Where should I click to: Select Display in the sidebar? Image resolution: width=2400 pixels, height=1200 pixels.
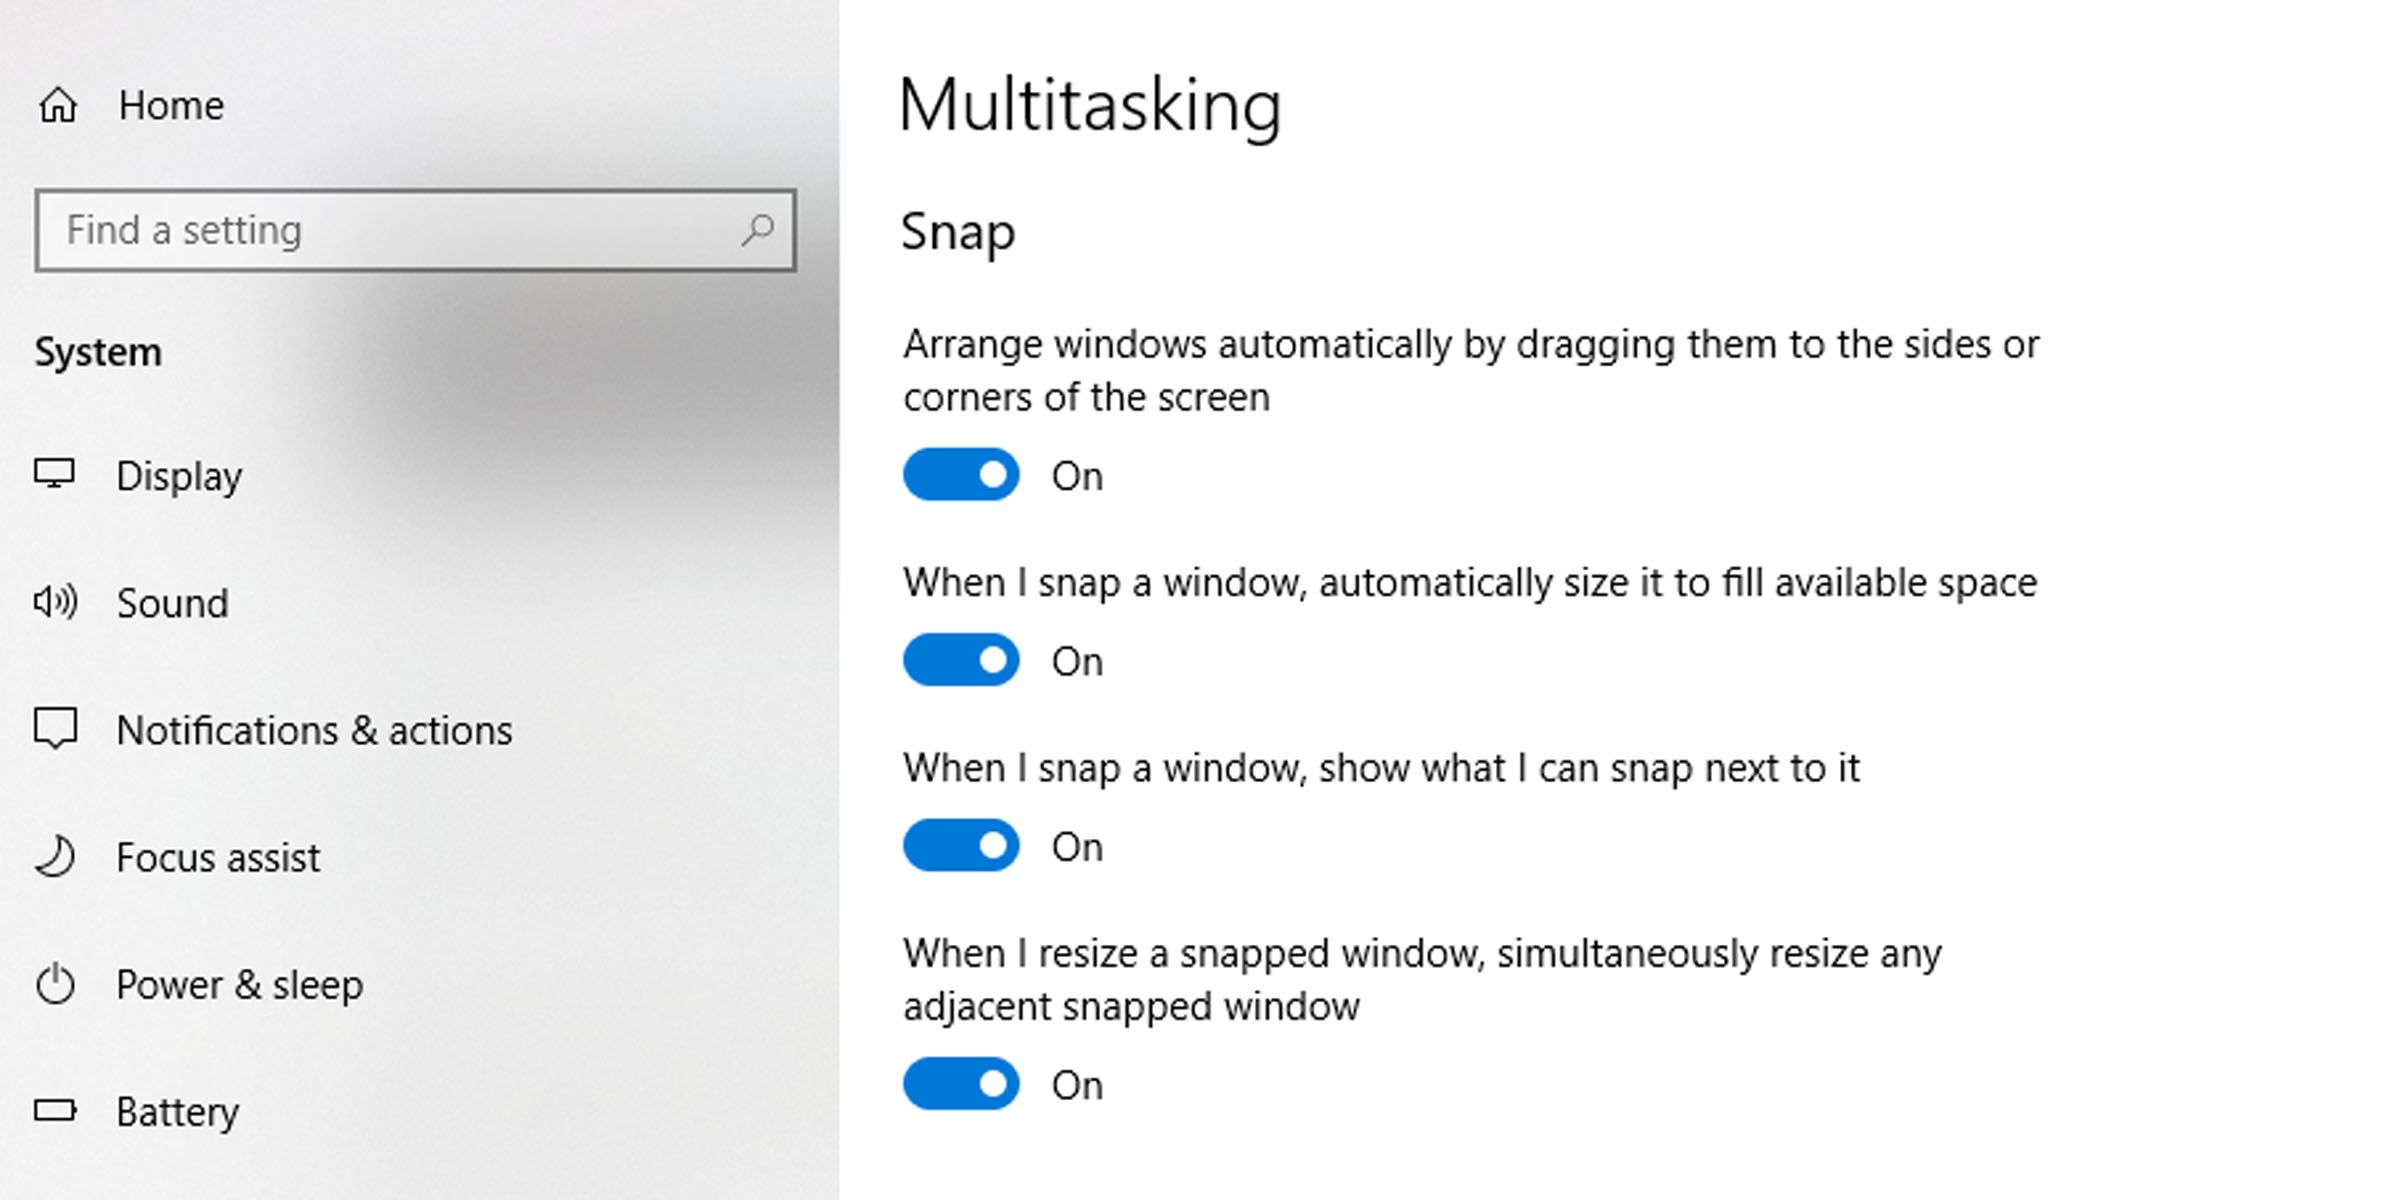coord(180,476)
